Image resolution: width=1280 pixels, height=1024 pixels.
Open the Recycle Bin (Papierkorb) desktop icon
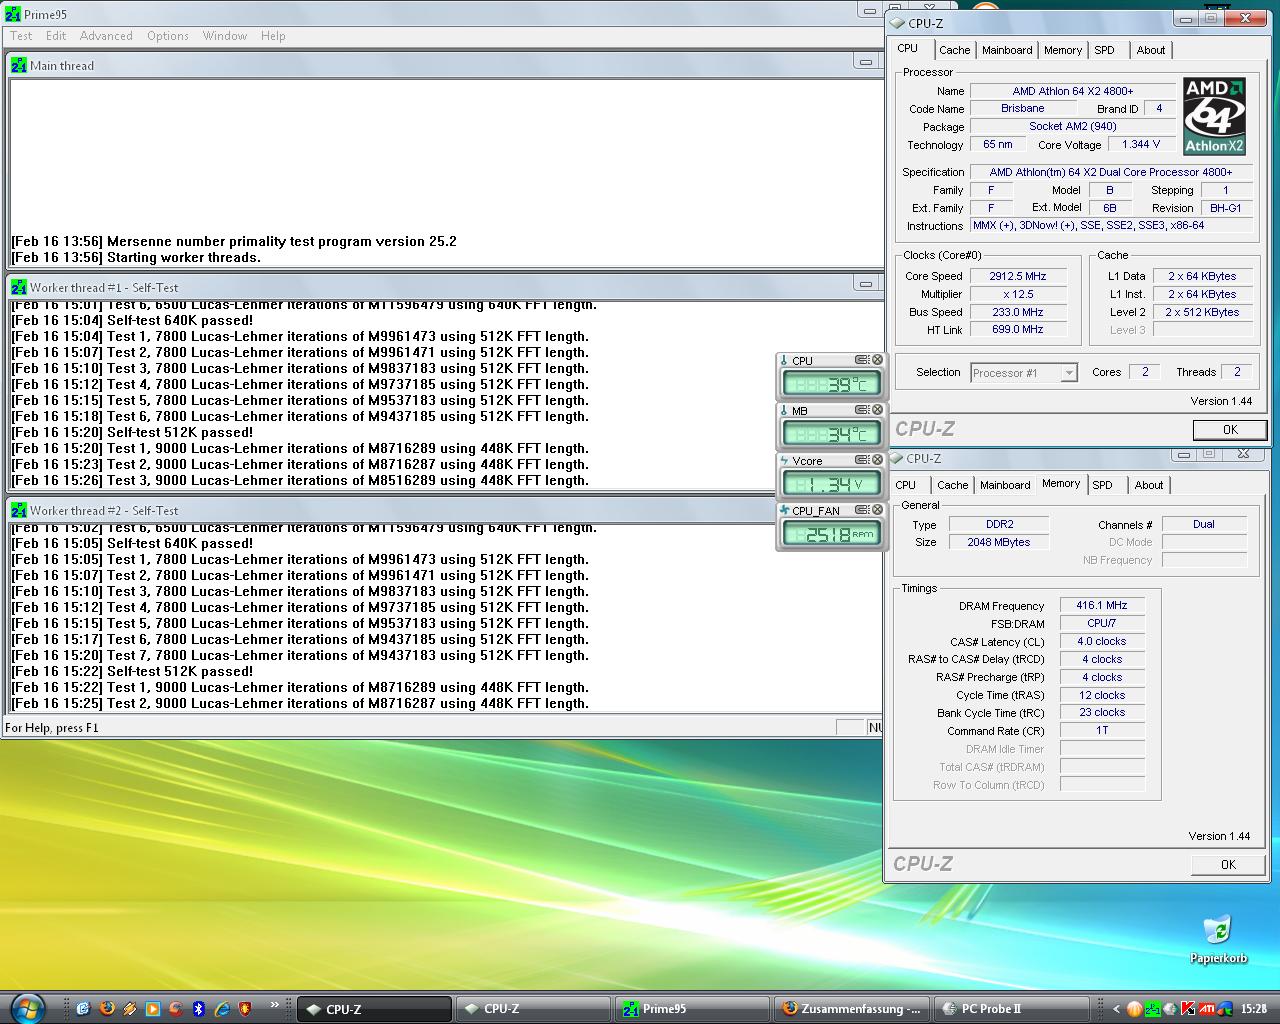point(1218,940)
